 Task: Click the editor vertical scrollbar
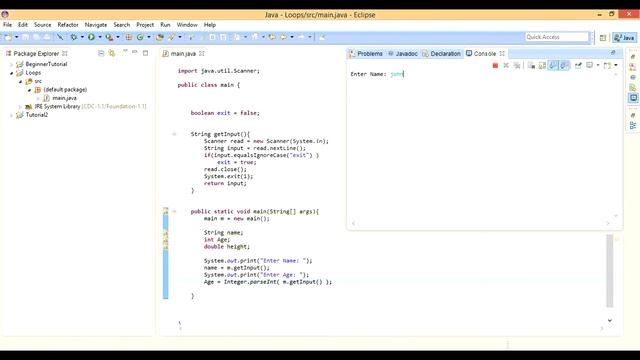[610, 271]
